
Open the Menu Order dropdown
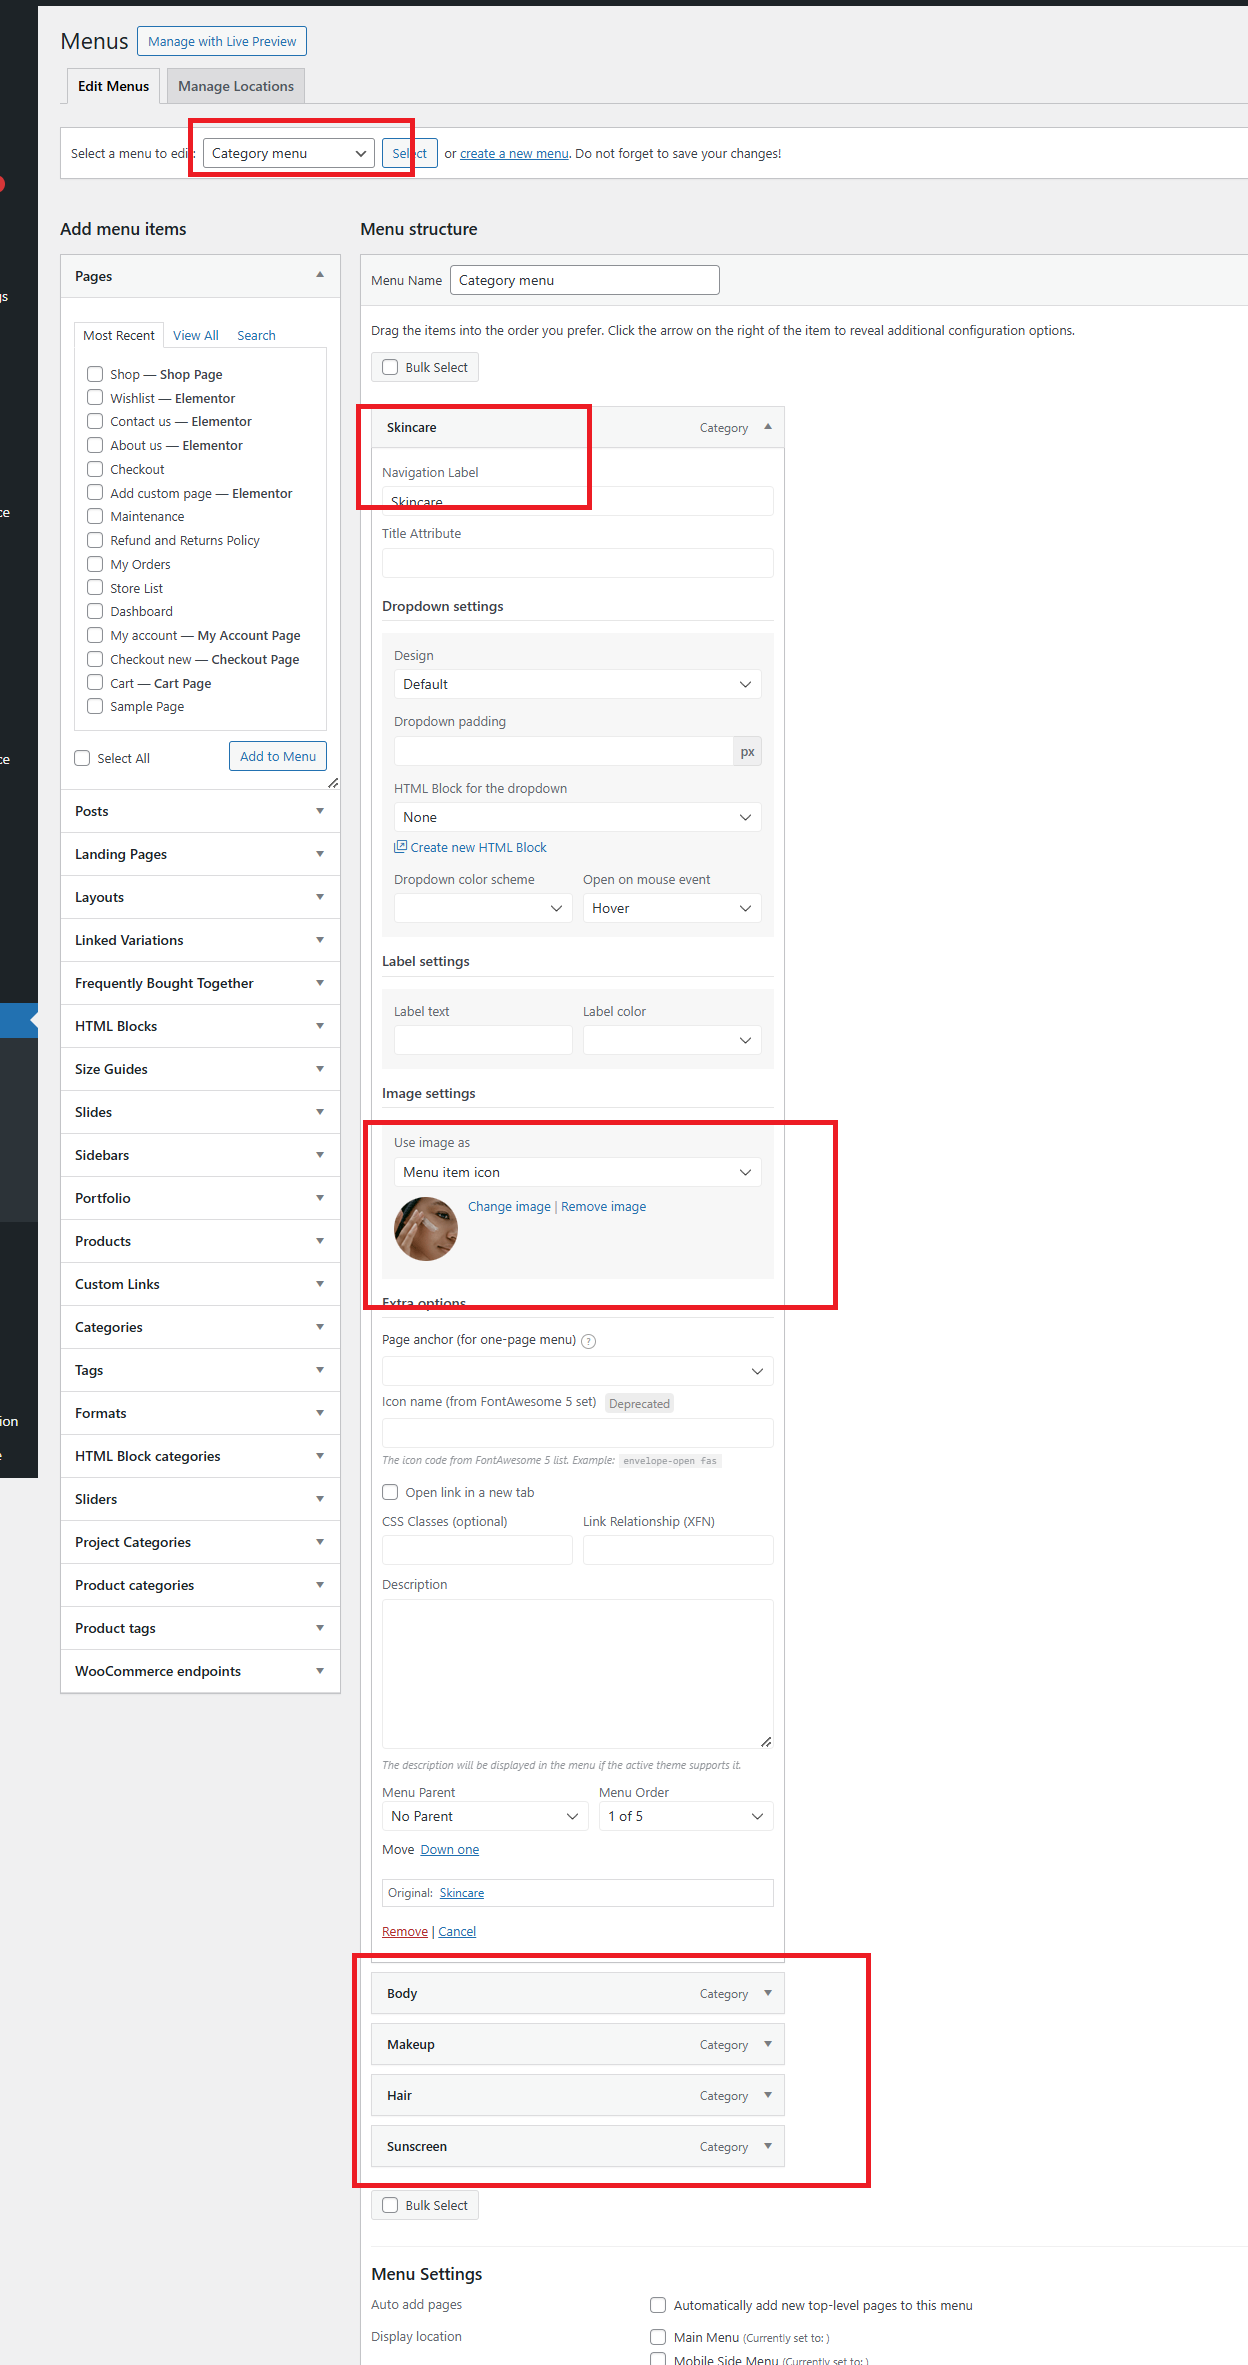click(x=686, y=1816)
